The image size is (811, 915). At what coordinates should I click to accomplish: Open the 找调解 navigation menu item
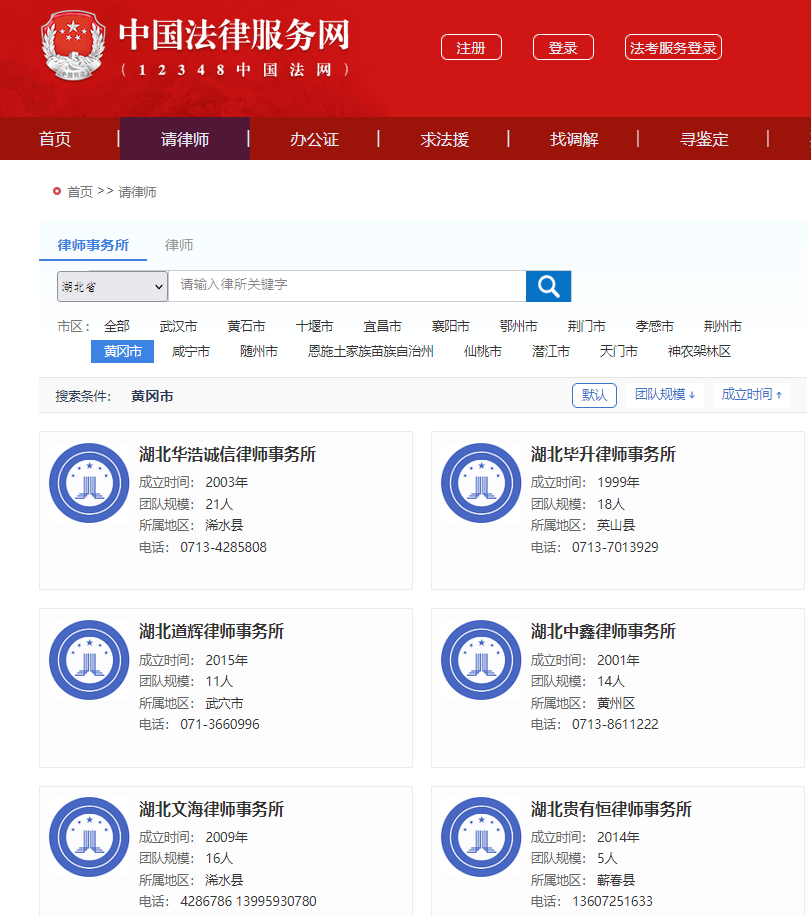pyautogui.click(x=574, y=139)
